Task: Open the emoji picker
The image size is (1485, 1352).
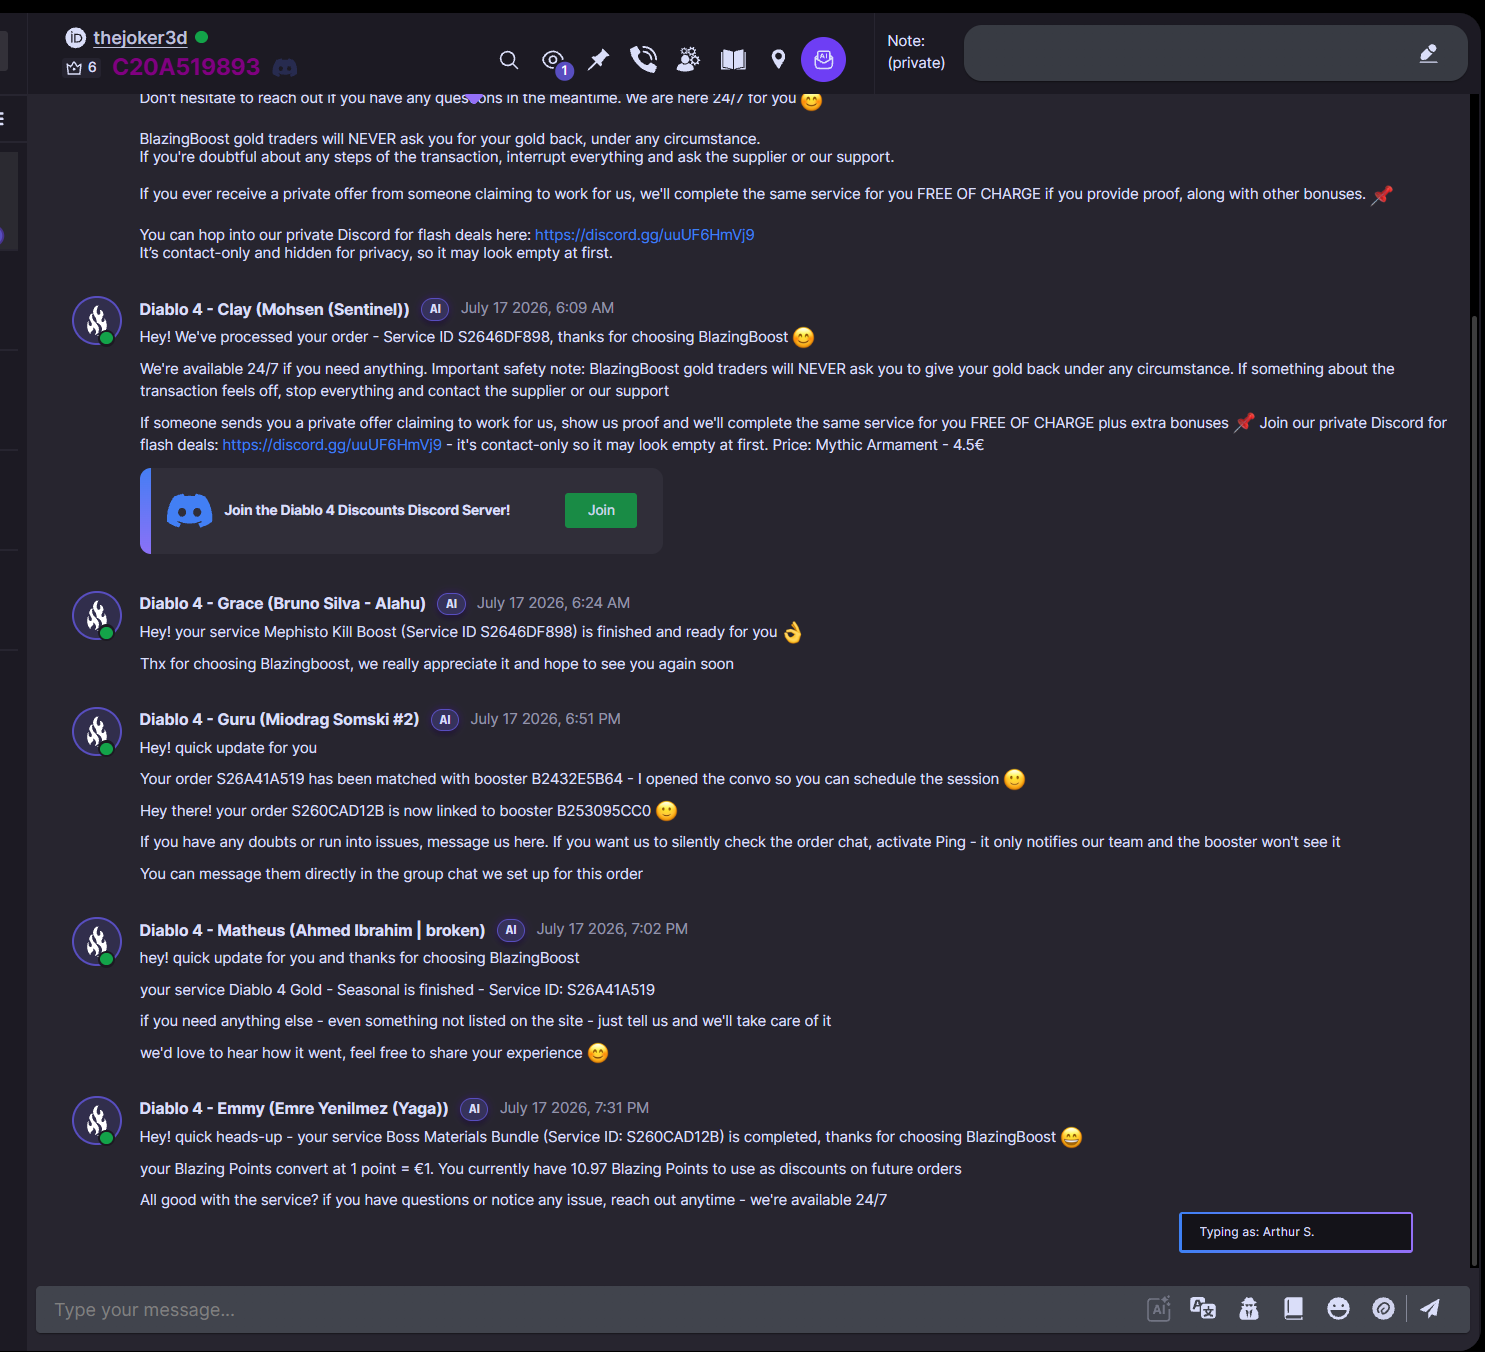Action: (x=1338, y=1309)
